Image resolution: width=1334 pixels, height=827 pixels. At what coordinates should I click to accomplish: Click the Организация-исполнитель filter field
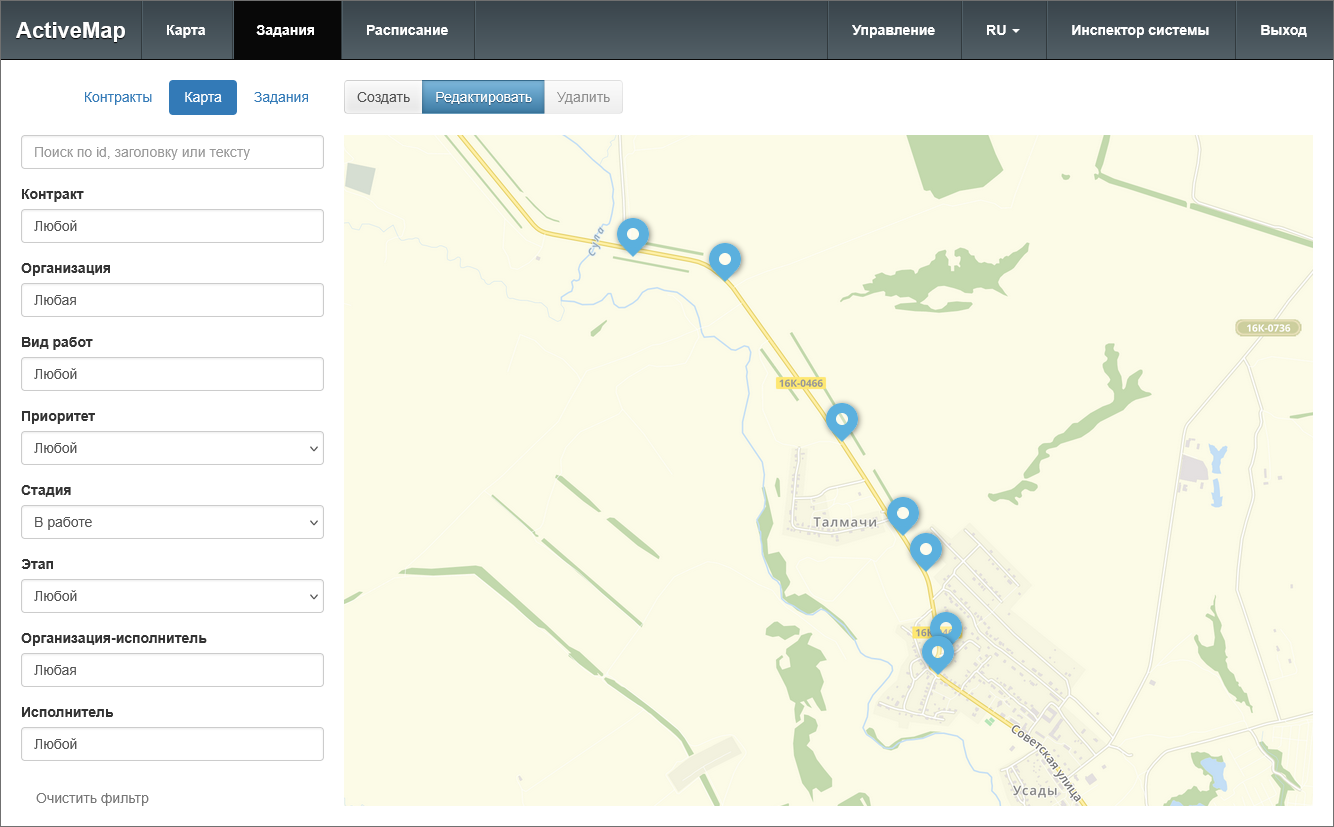[172, 670]
